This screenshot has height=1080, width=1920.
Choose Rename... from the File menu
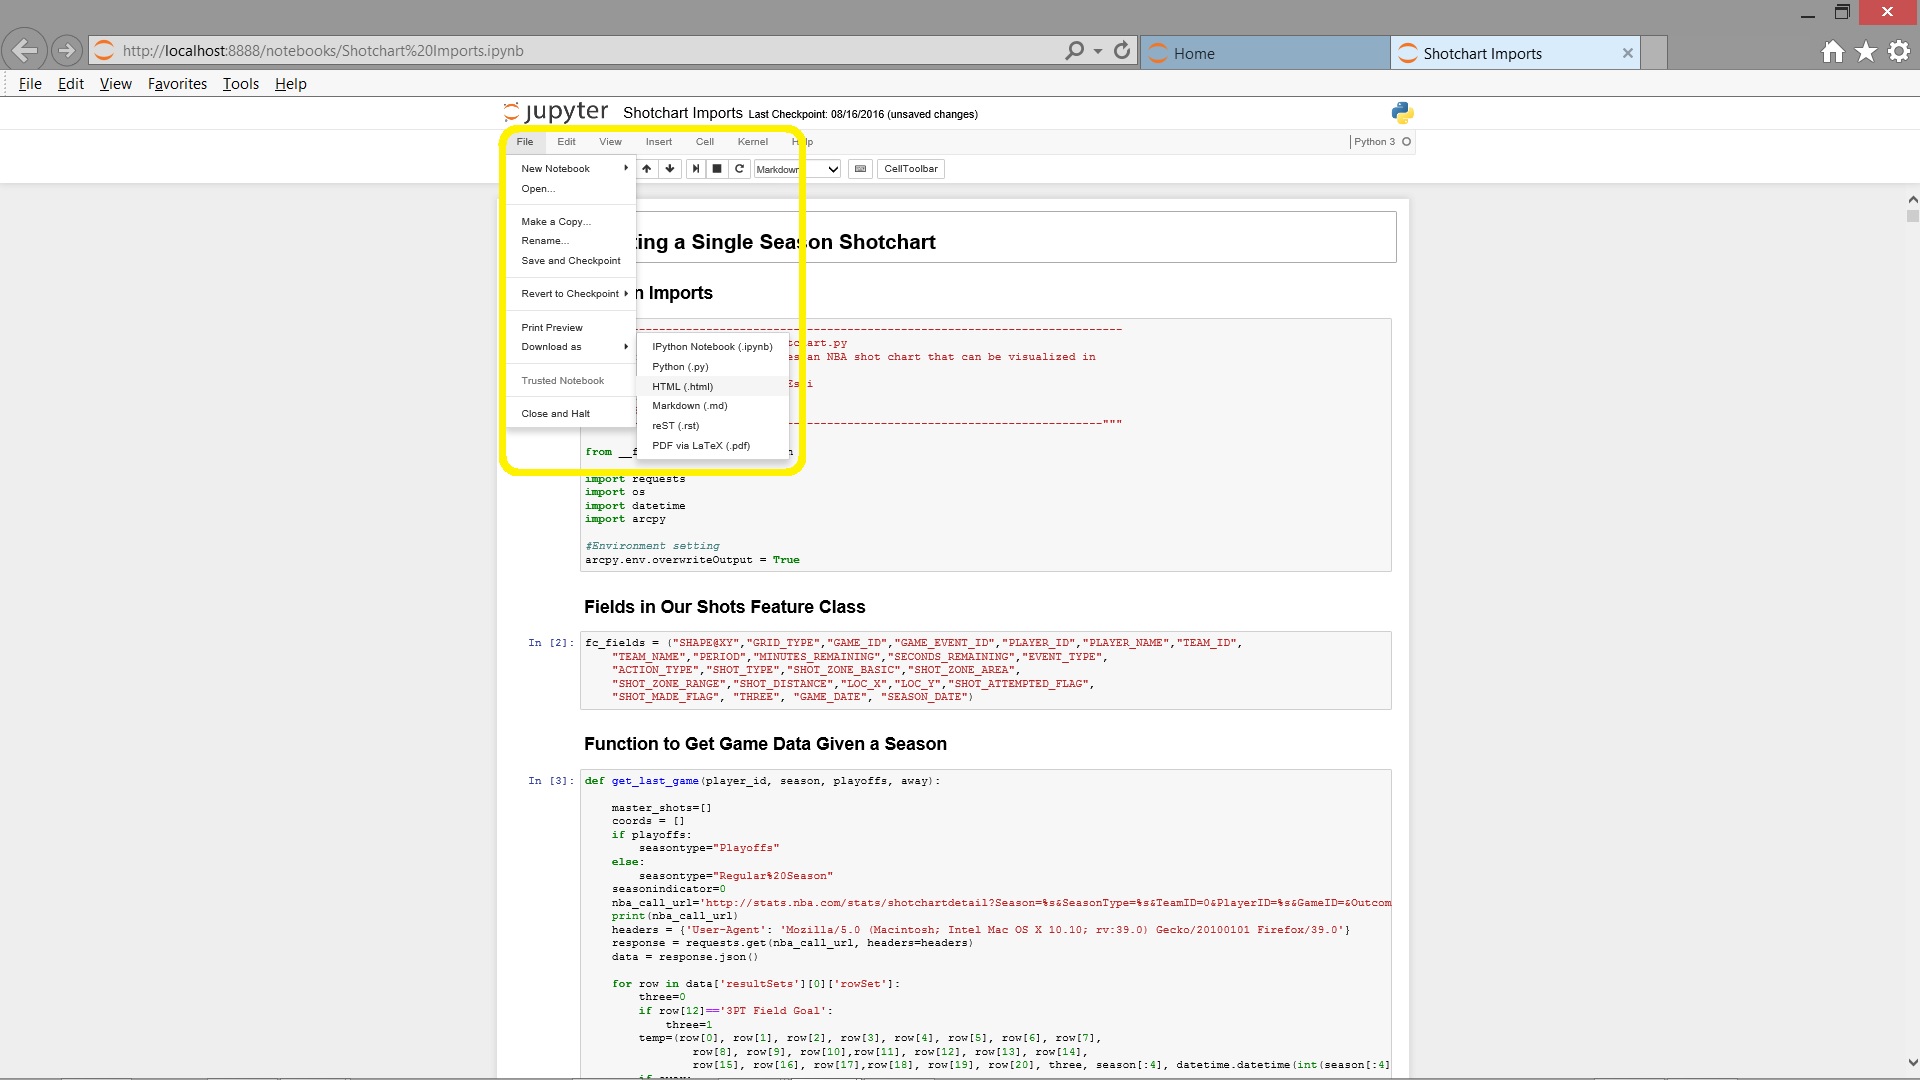click(572, 241)
